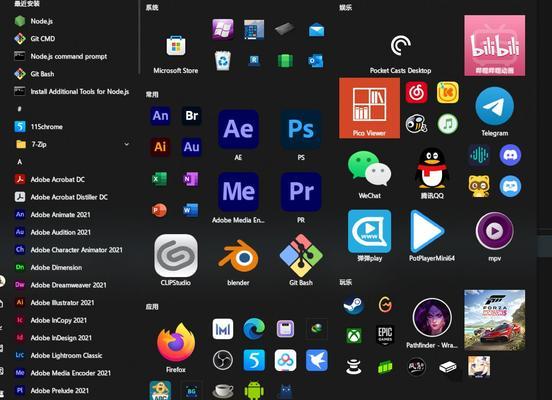This screenshot has width=552, height=400.
Task: Launch PowerPoint from the small tile
Action: (x=159, y=210)
